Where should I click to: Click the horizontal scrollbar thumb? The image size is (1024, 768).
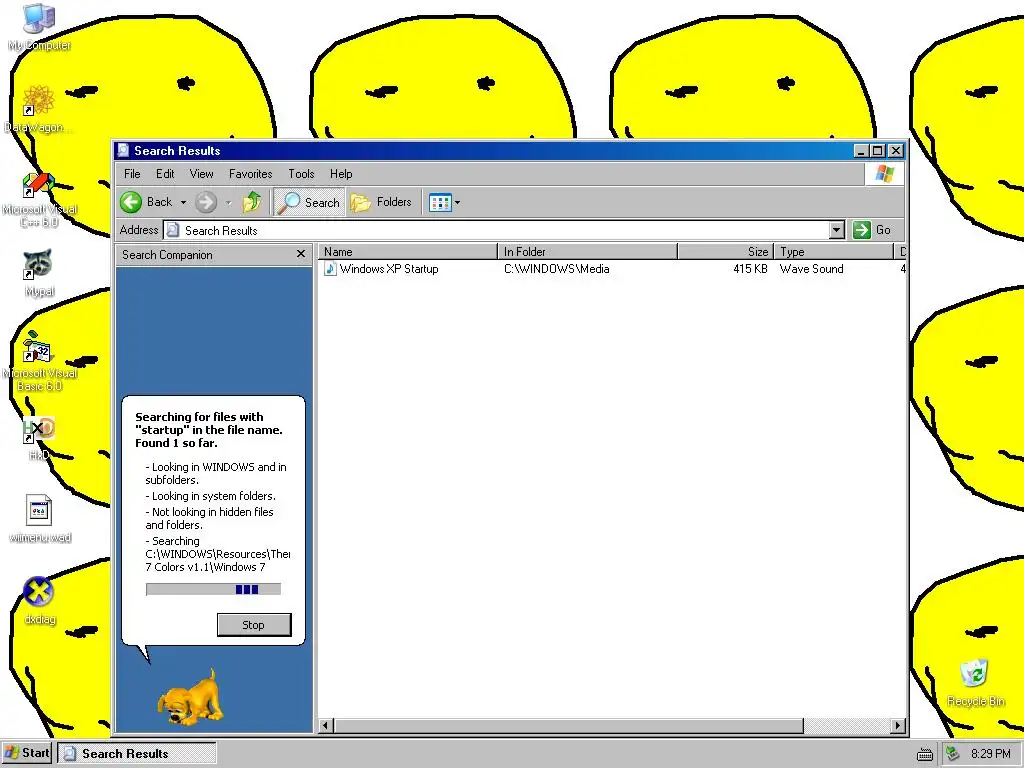click(569, 726)
